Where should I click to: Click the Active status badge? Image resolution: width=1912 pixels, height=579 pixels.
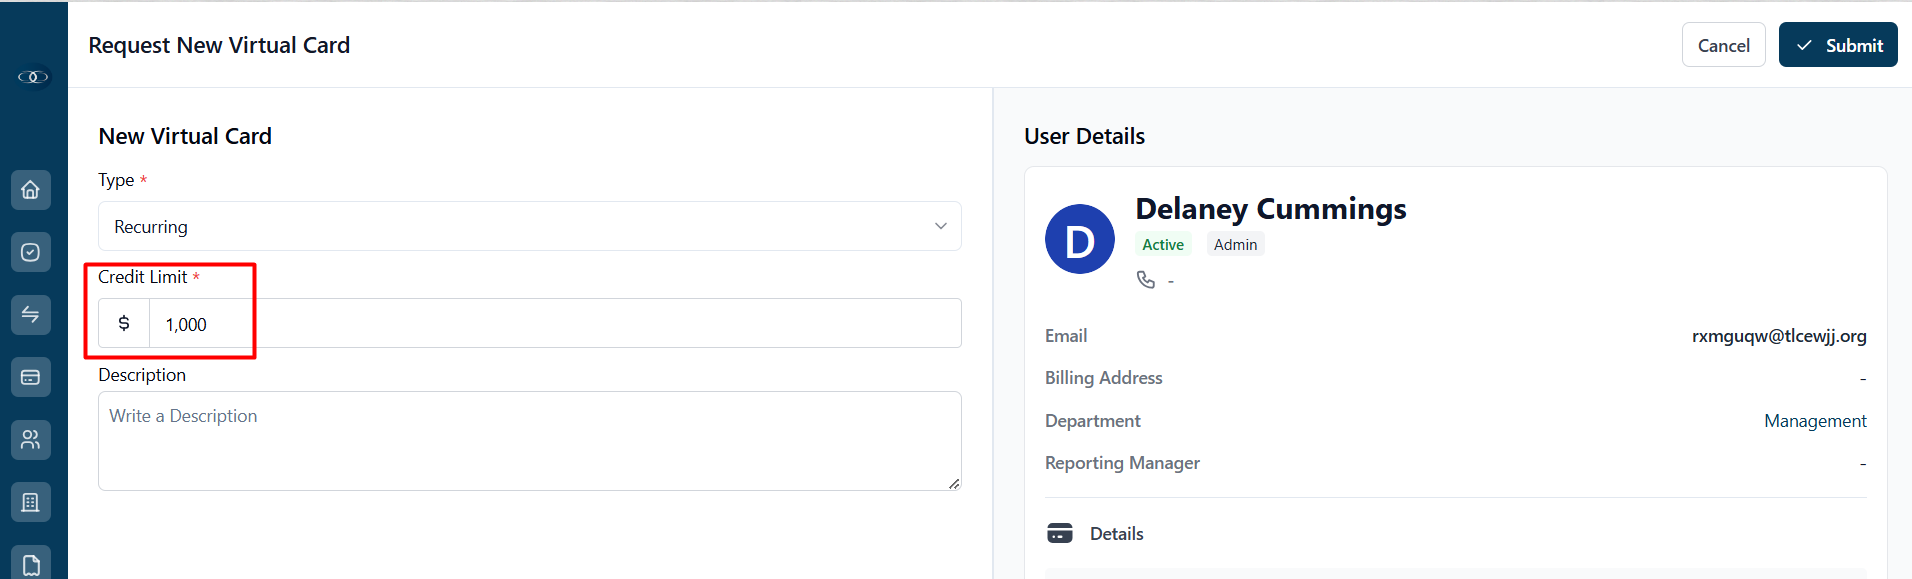[x=1163, y=244]
